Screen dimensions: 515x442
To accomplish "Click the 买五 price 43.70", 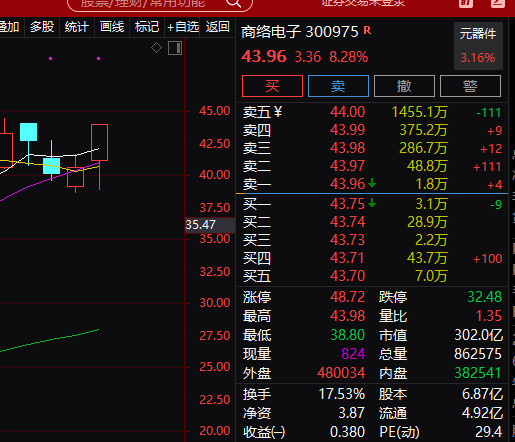I will click(x=348, y=276).
